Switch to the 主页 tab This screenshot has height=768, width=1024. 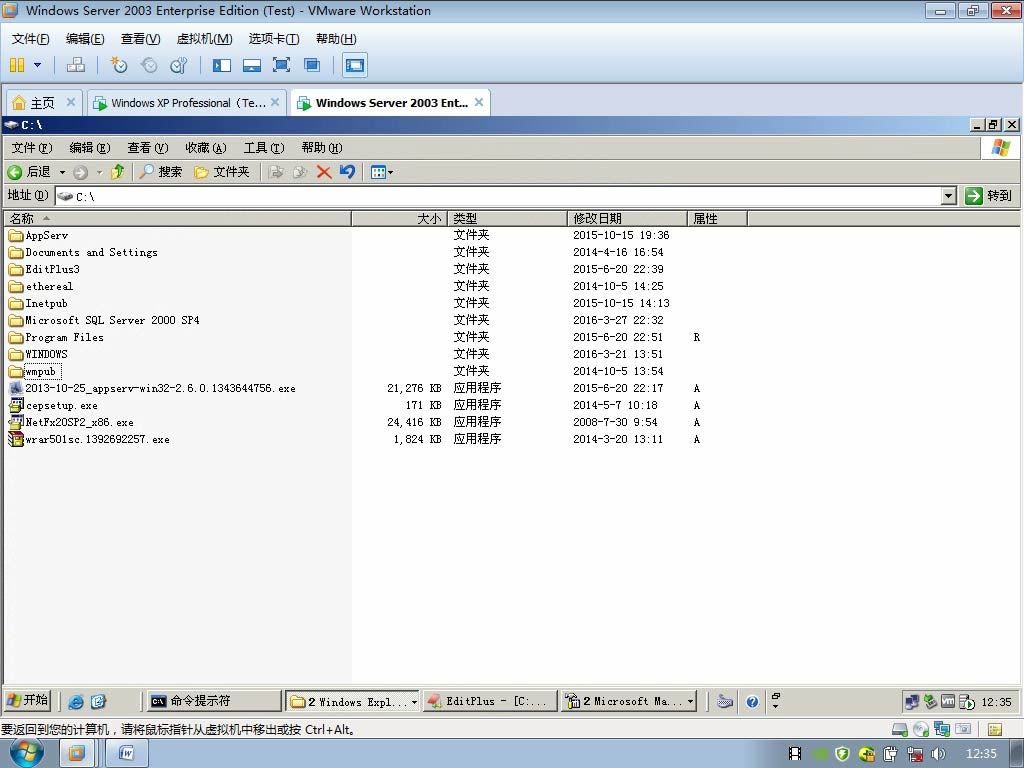[42, 103]
